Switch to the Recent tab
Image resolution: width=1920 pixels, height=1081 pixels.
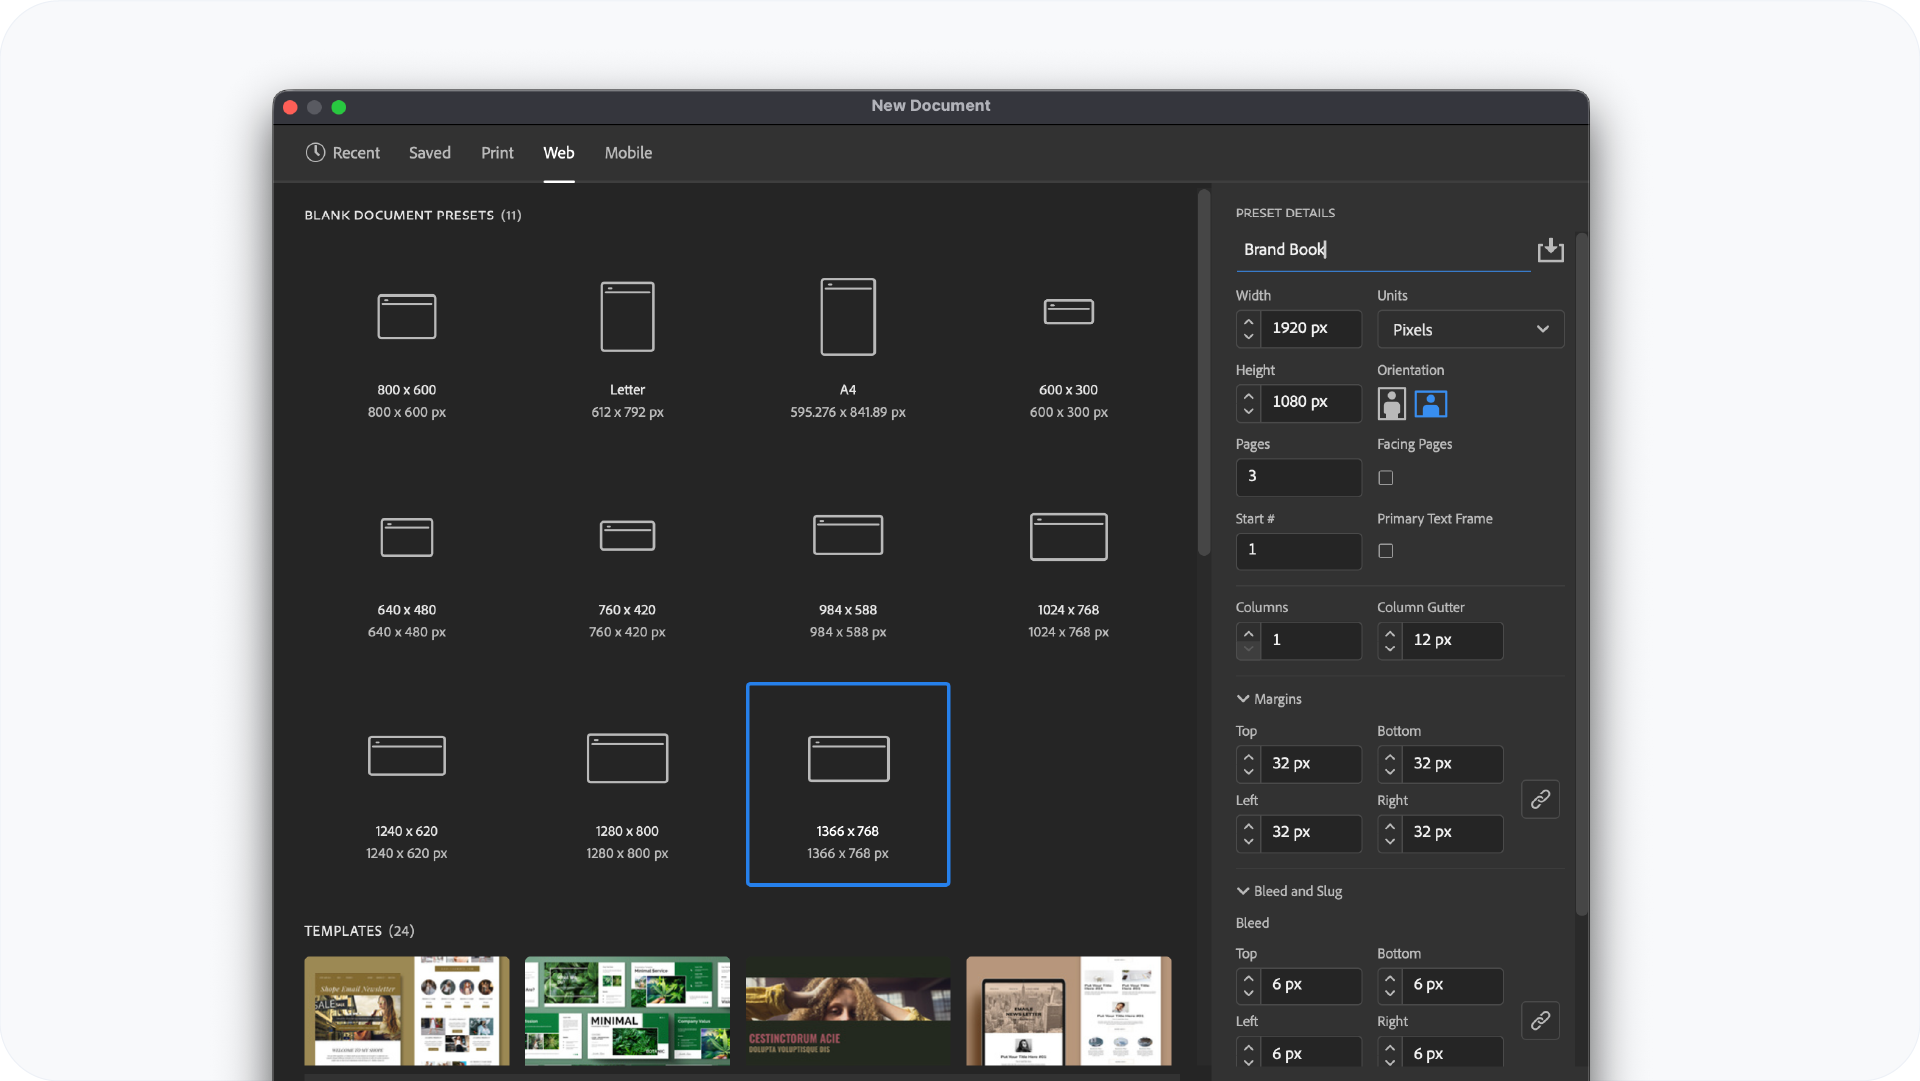click(x=343, y=152)
